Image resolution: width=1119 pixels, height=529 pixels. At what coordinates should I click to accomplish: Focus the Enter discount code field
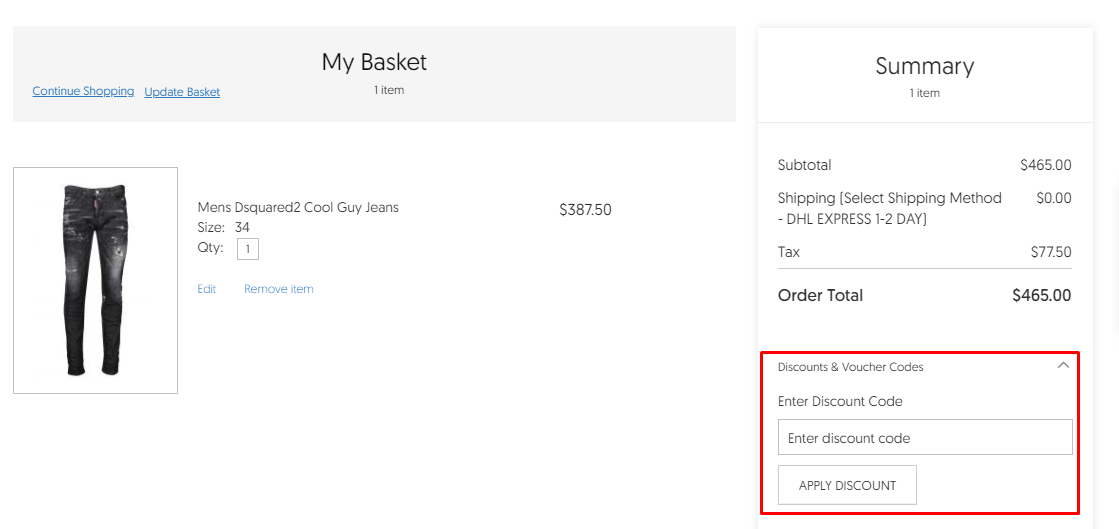[925, 438]
